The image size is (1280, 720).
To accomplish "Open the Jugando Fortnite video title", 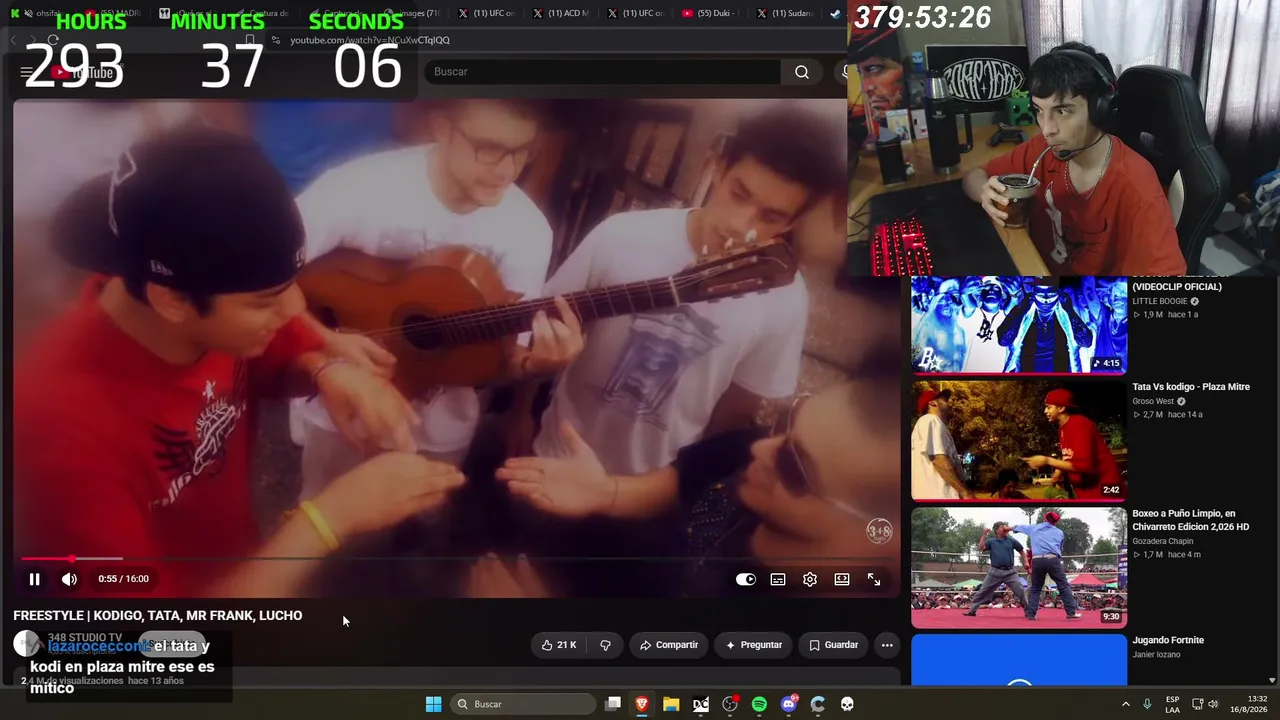I will (1168, 640).
